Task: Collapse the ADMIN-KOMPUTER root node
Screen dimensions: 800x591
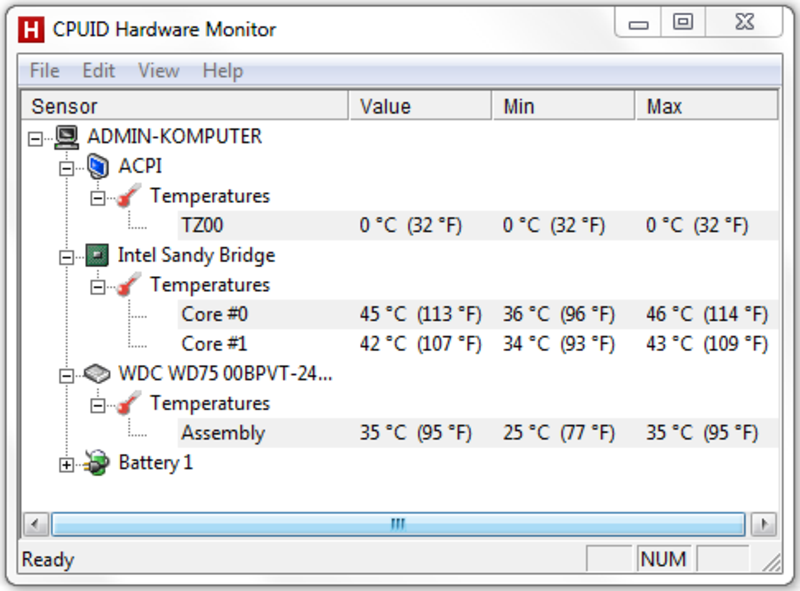Action: 35,138
